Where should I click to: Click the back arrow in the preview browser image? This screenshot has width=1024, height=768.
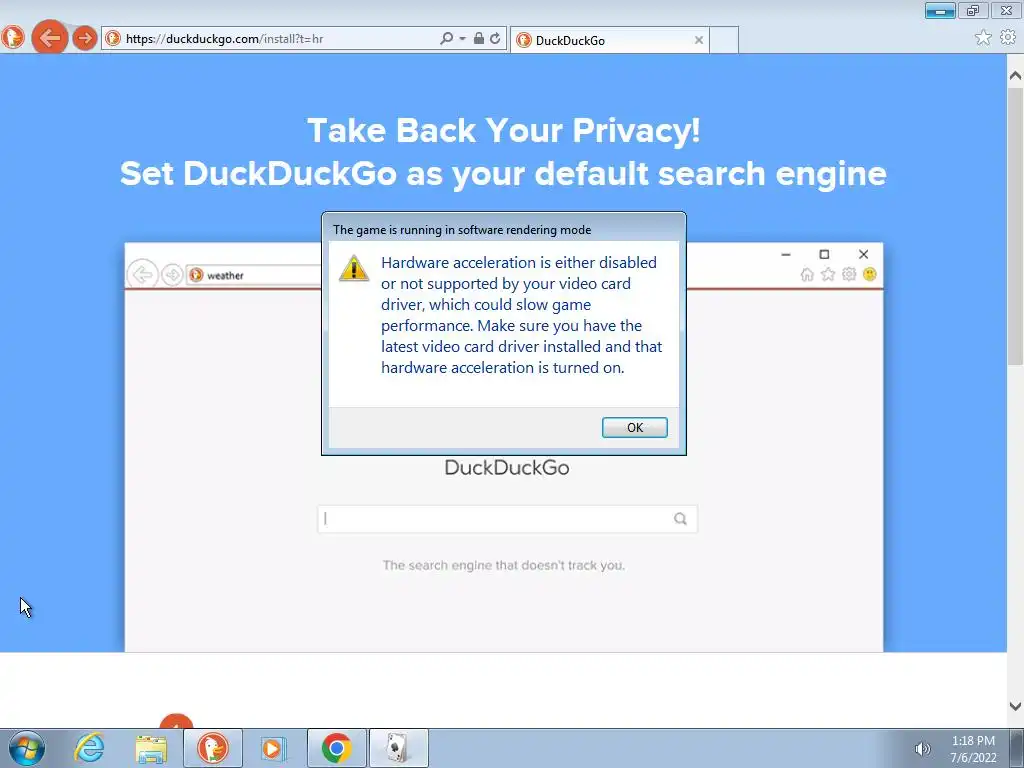142,274
